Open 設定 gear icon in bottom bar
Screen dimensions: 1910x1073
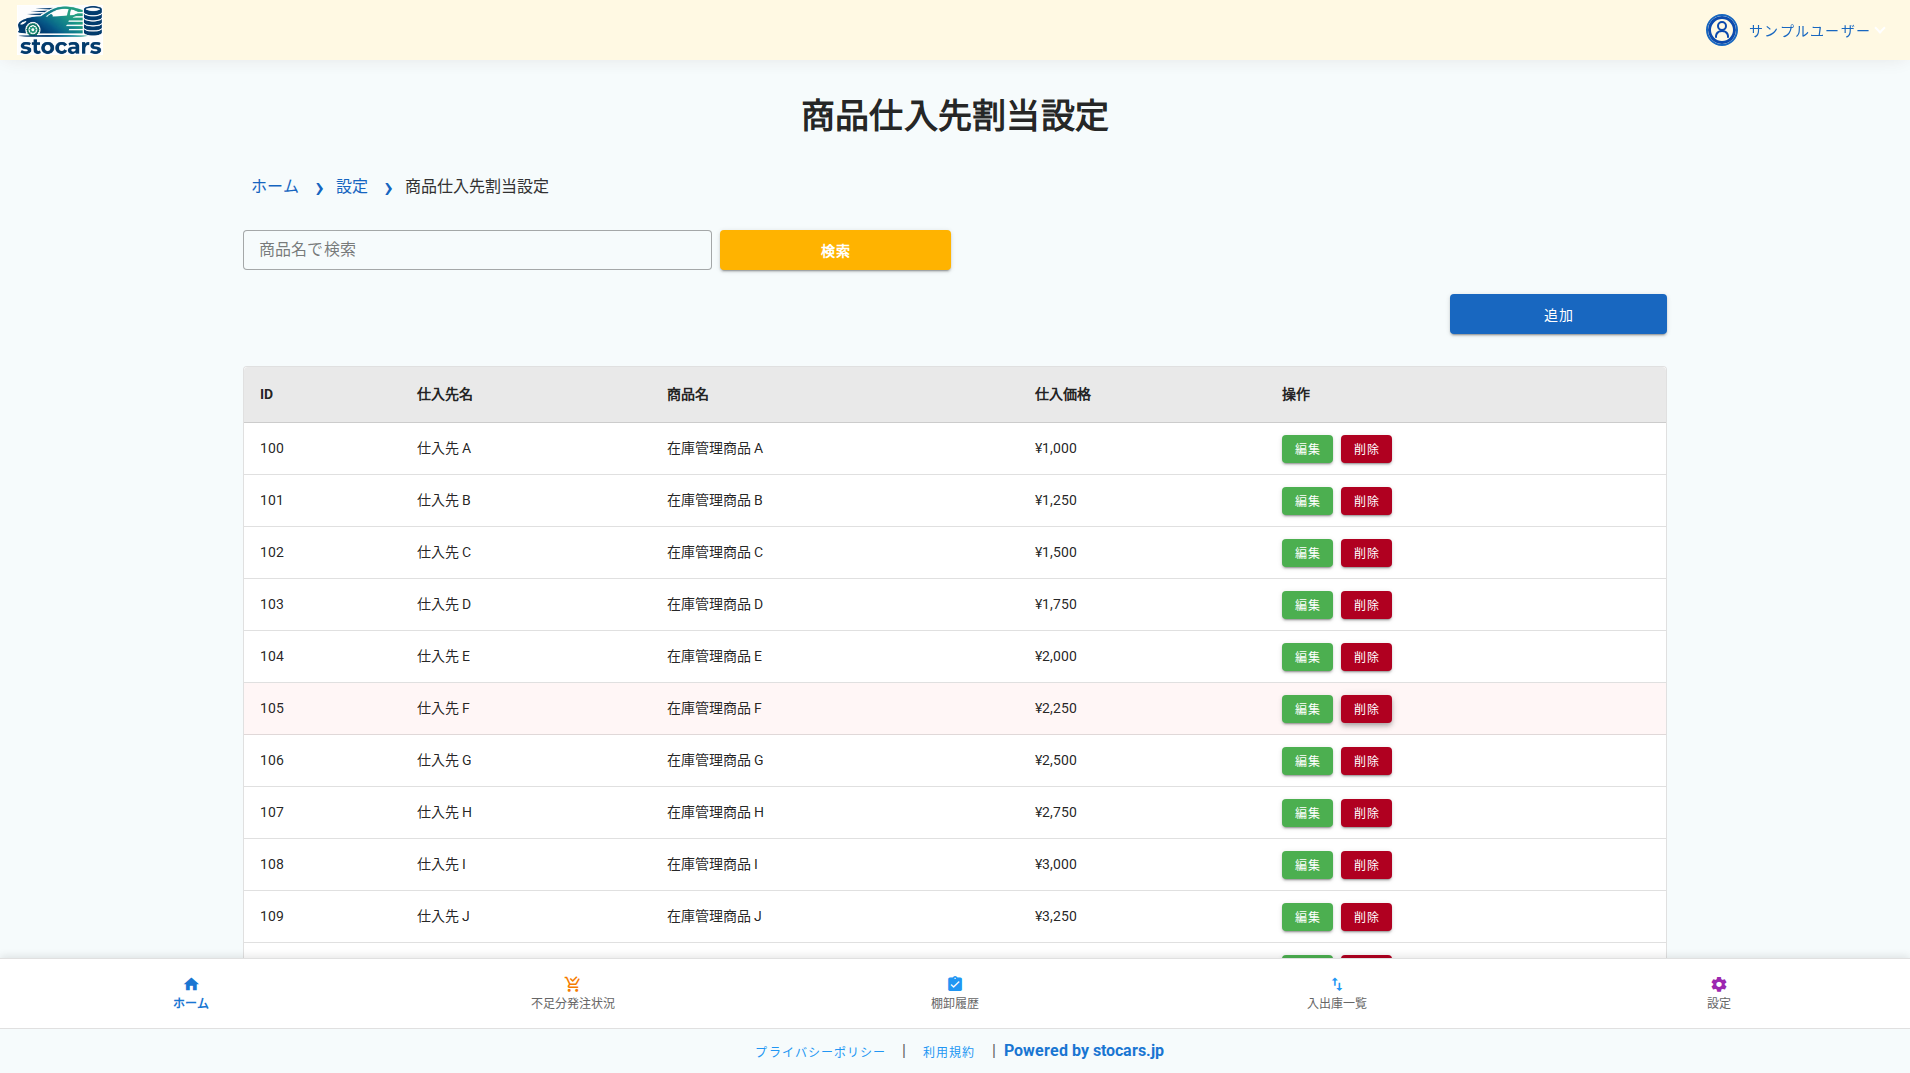[x=1719, y=984]
